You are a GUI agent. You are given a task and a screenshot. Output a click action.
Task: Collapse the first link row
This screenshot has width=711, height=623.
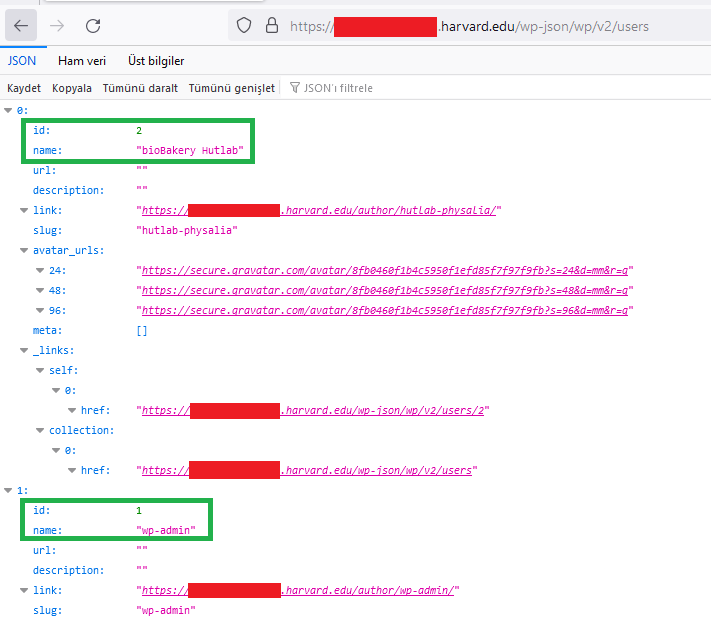click(x=24, y=210)
